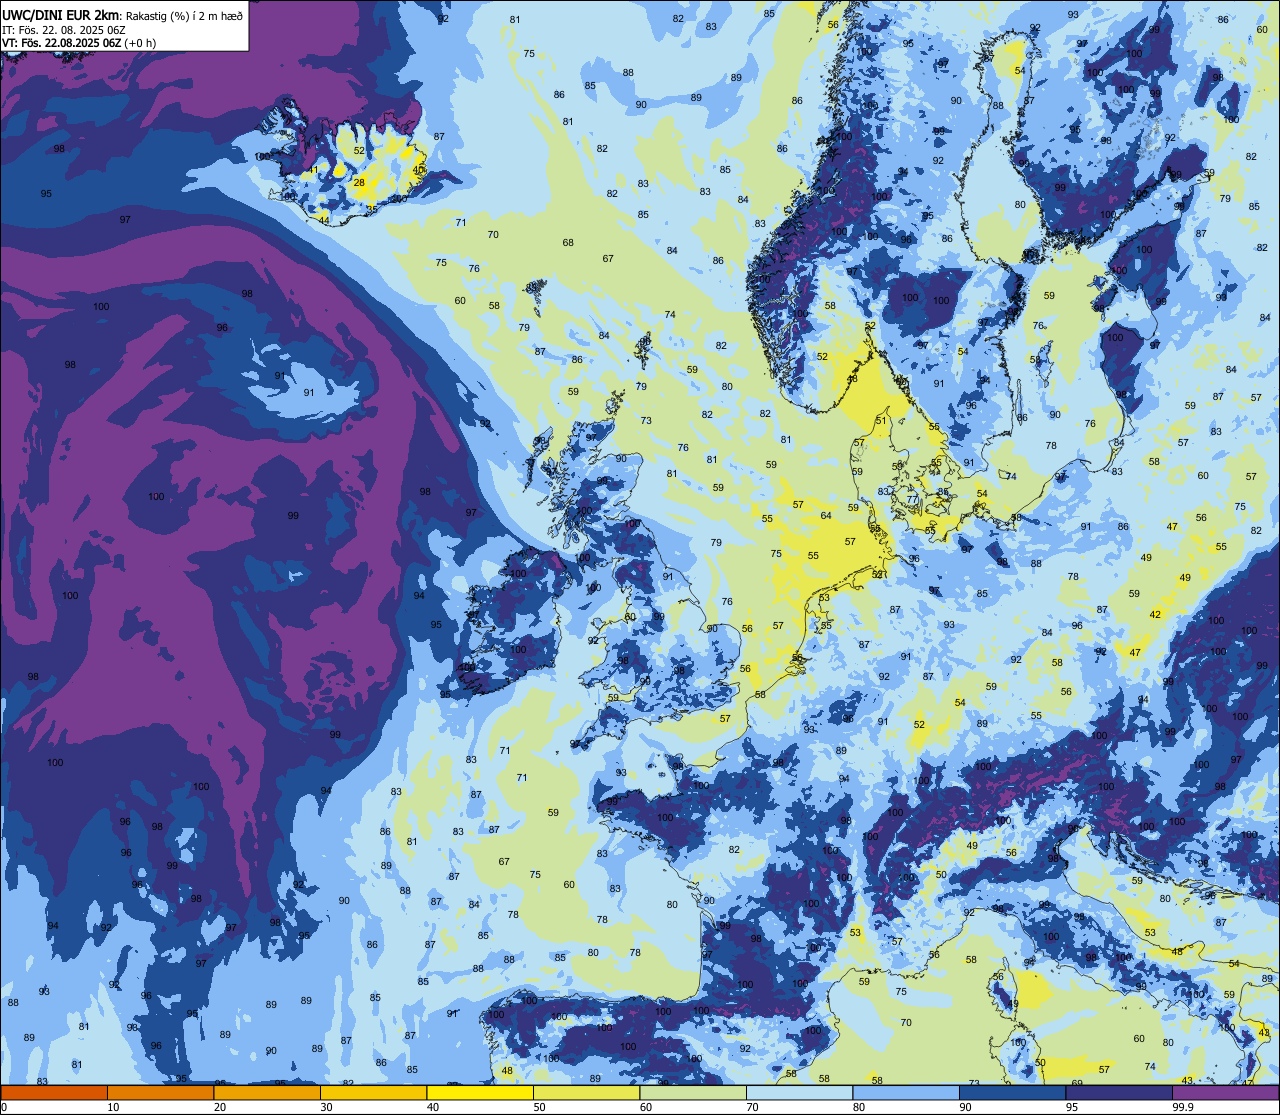Click the legend tick label 90
Screen dimensions: 1280x1115
965,1107
